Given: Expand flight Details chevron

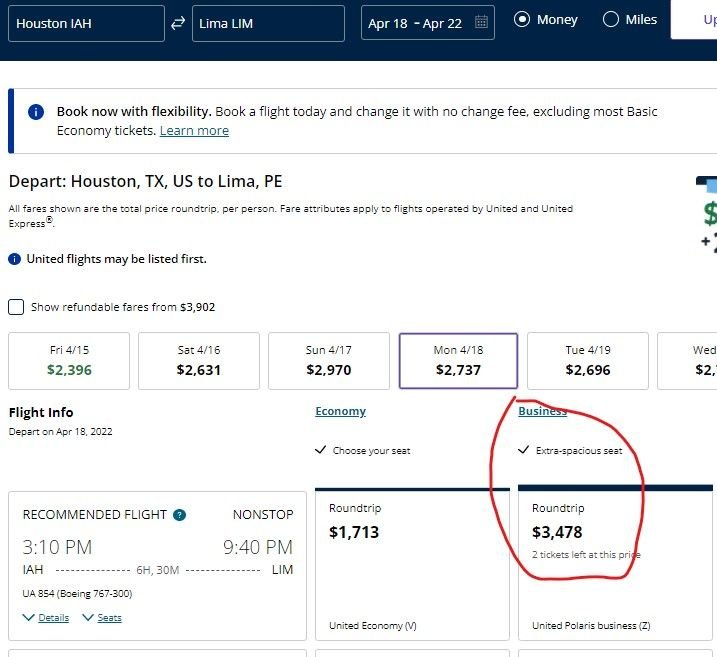Looking at the screenshot, I should tap(29, 618).
